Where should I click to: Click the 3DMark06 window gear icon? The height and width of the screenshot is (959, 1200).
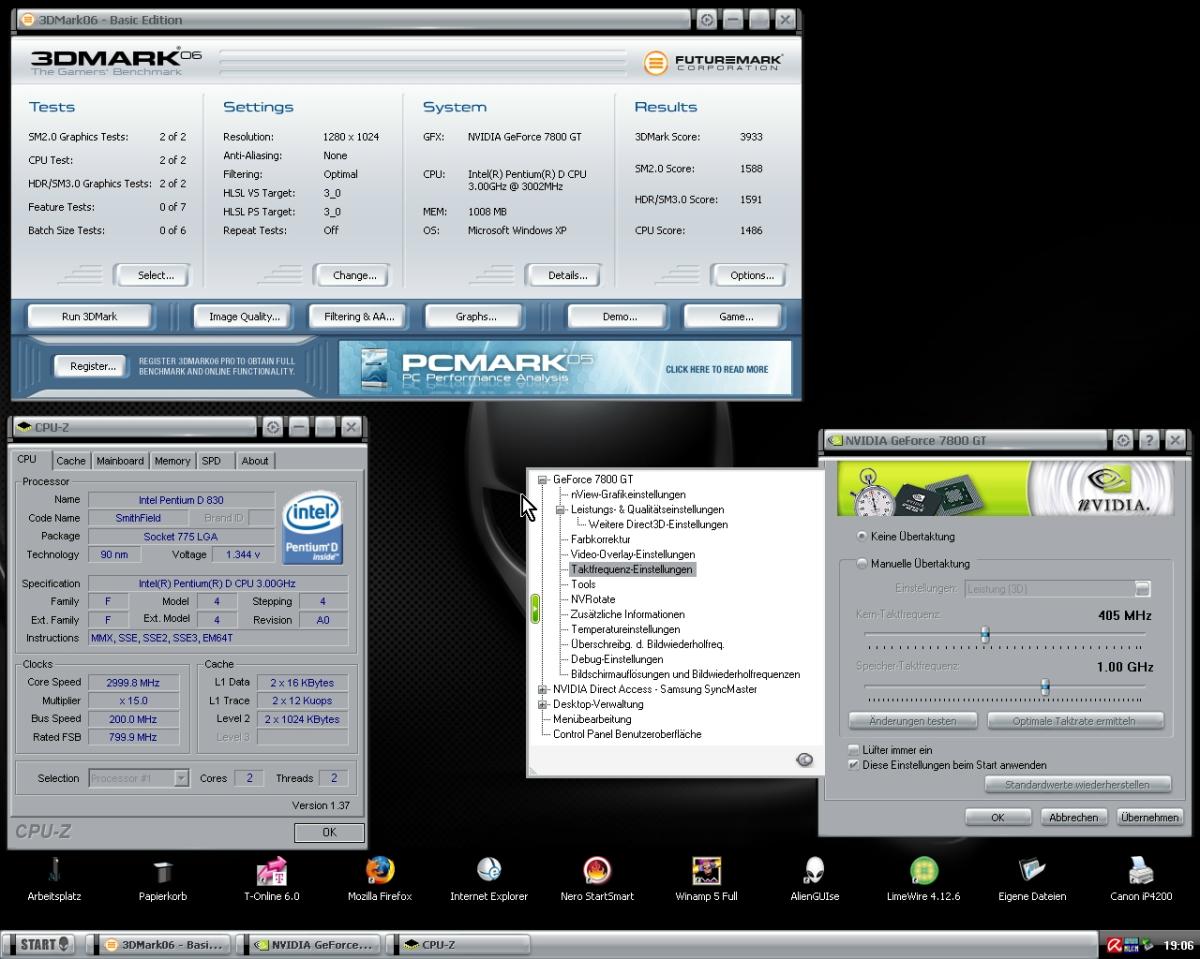pyautogui.click(x=707, y=19)
